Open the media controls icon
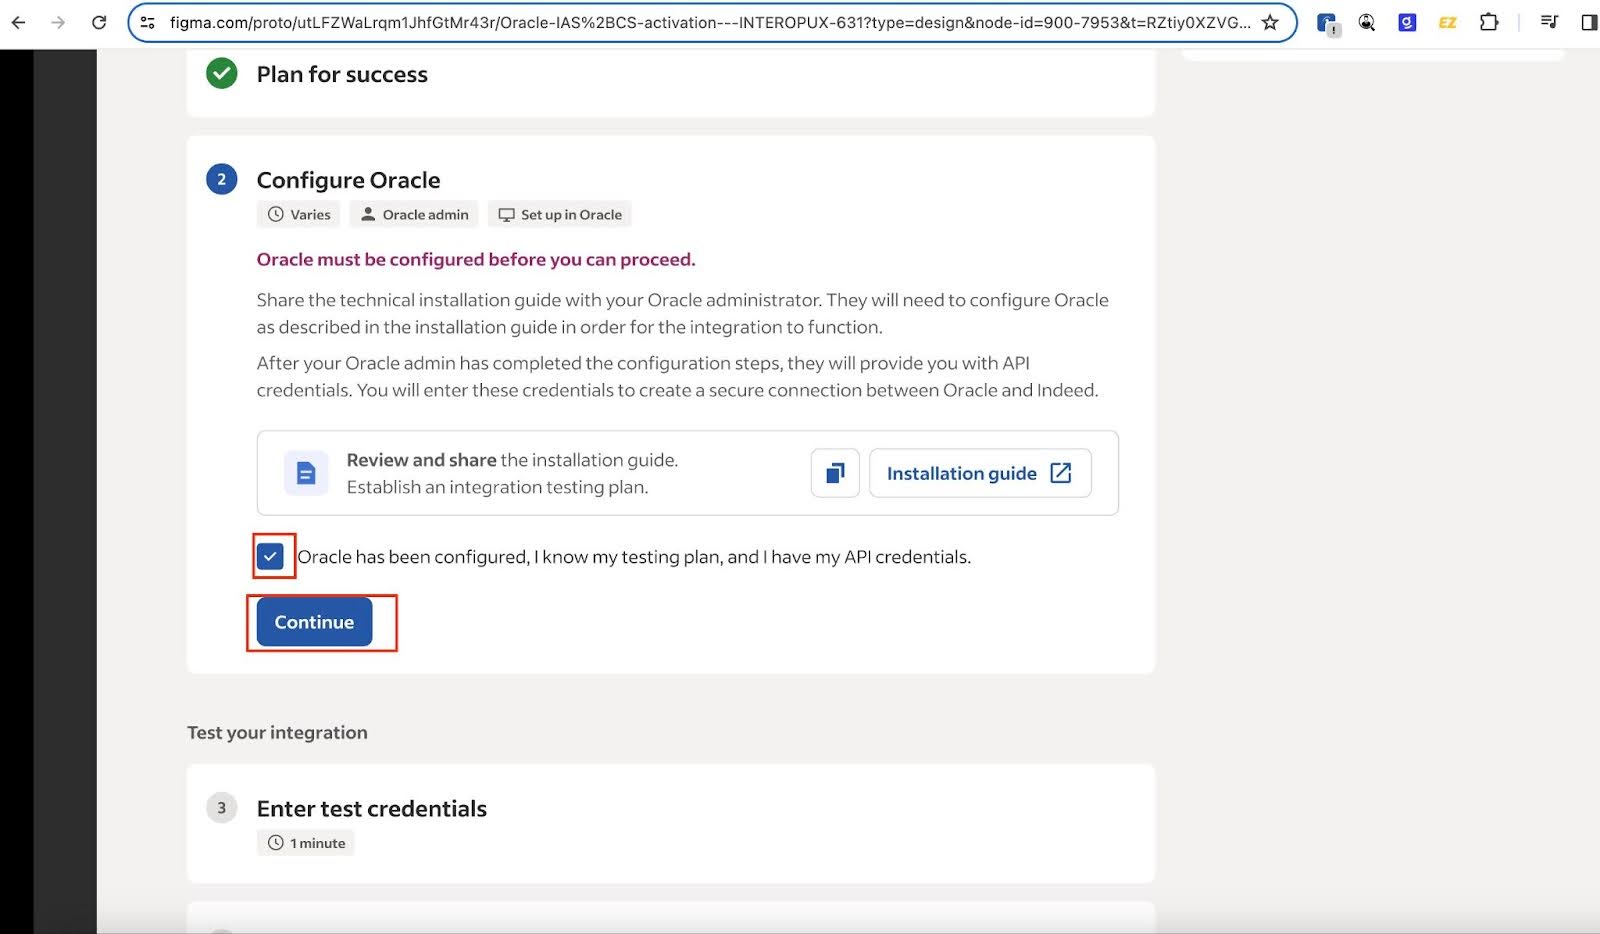Screen dimensions: 1600x934 [1549, 22]
